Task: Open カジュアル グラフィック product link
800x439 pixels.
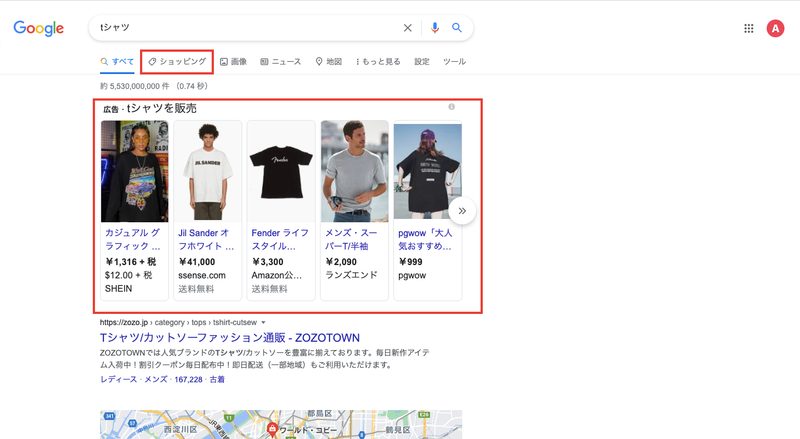Action: click(133, 239)
